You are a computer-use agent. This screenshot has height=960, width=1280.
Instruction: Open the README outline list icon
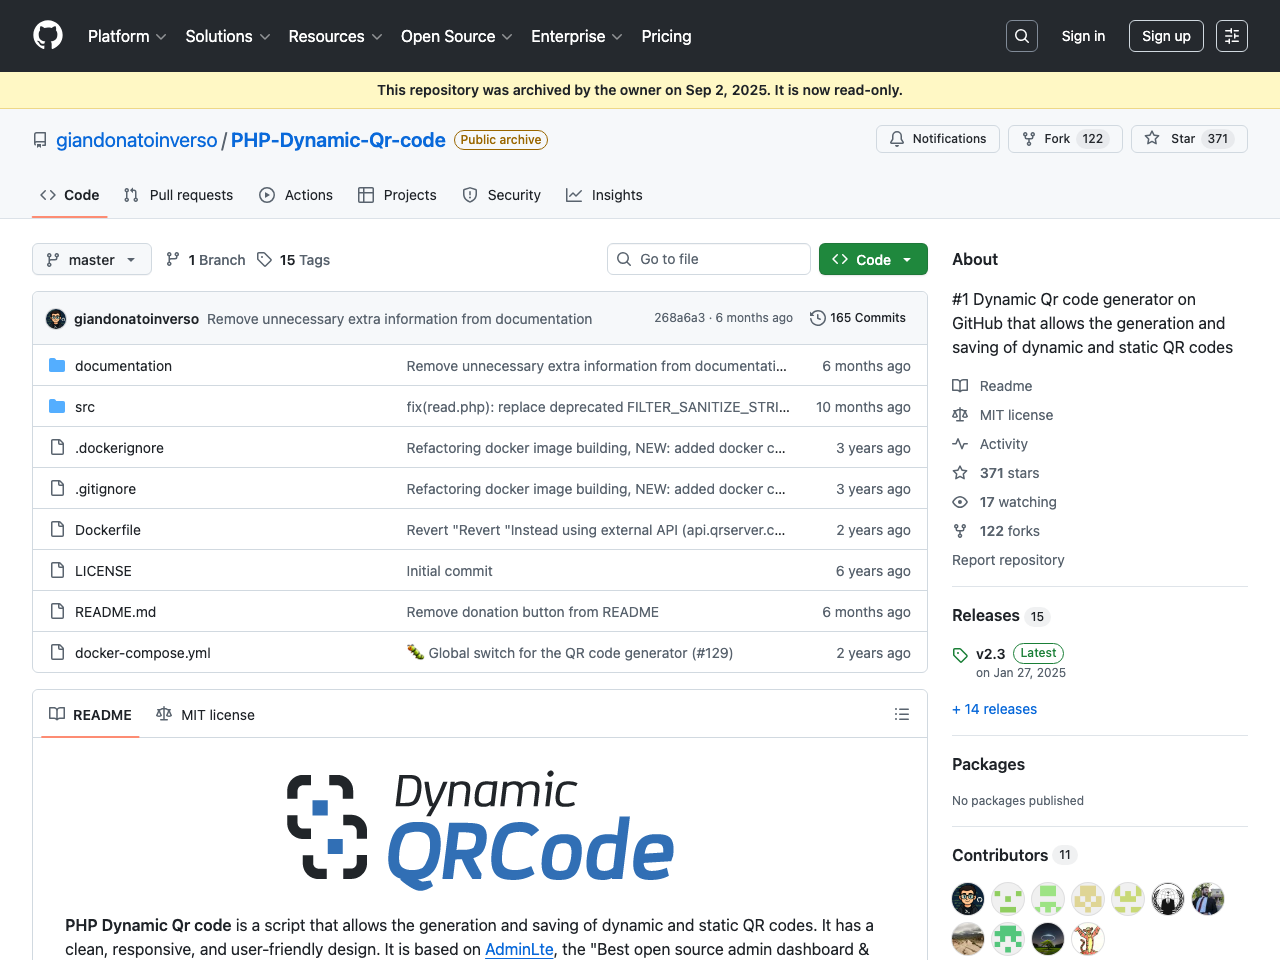click(x=901, y=714)
